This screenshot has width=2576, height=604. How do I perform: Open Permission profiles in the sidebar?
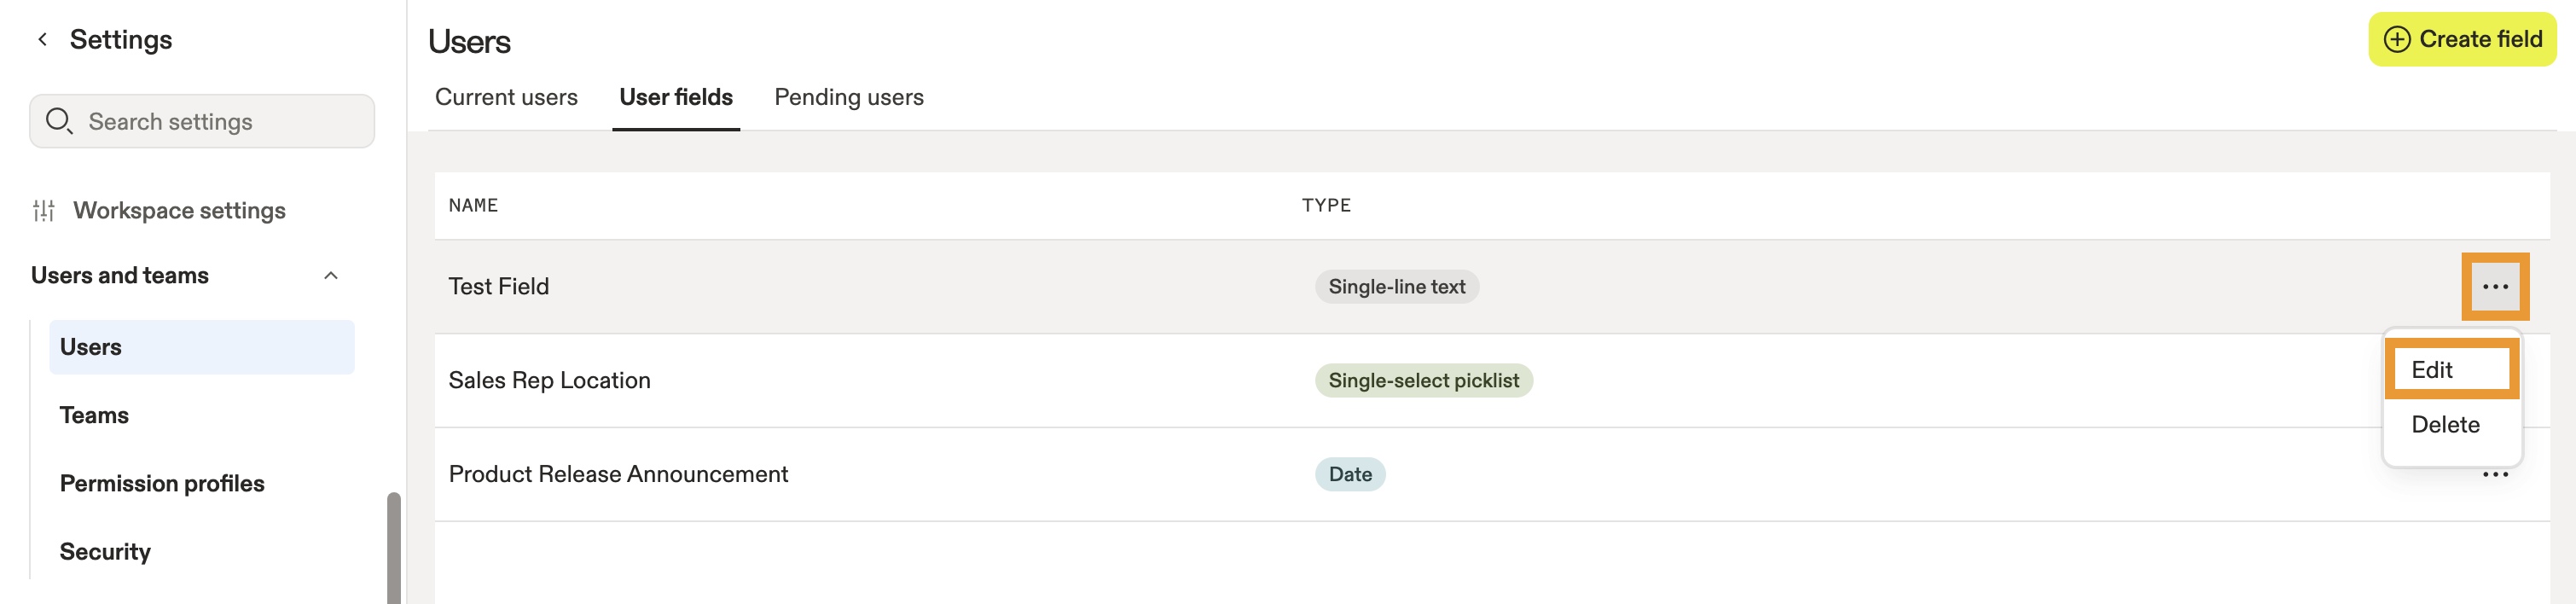pos(162,483)
